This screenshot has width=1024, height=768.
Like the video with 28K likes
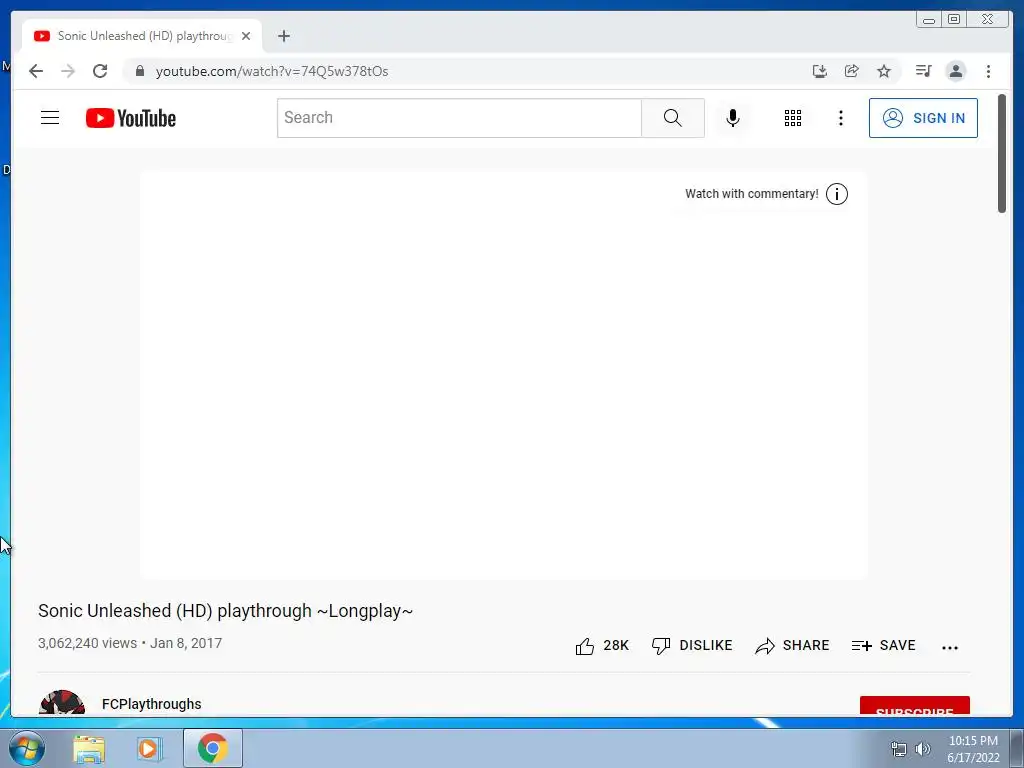pyautogui.click(x=601, y=645)
